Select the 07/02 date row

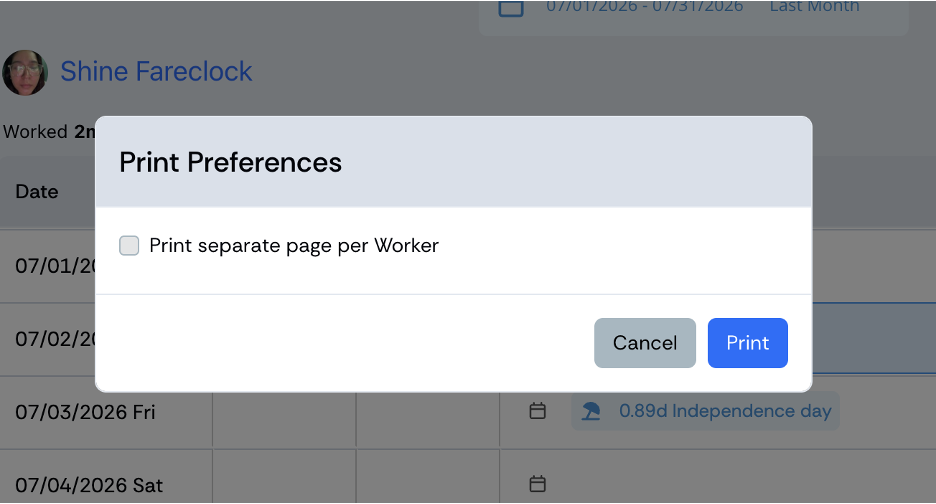click(48, 339)
